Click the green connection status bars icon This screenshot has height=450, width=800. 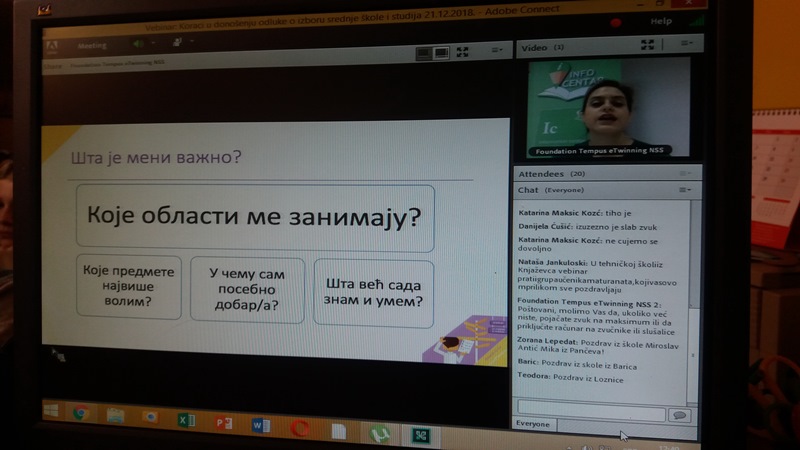[x=697, y=21]
